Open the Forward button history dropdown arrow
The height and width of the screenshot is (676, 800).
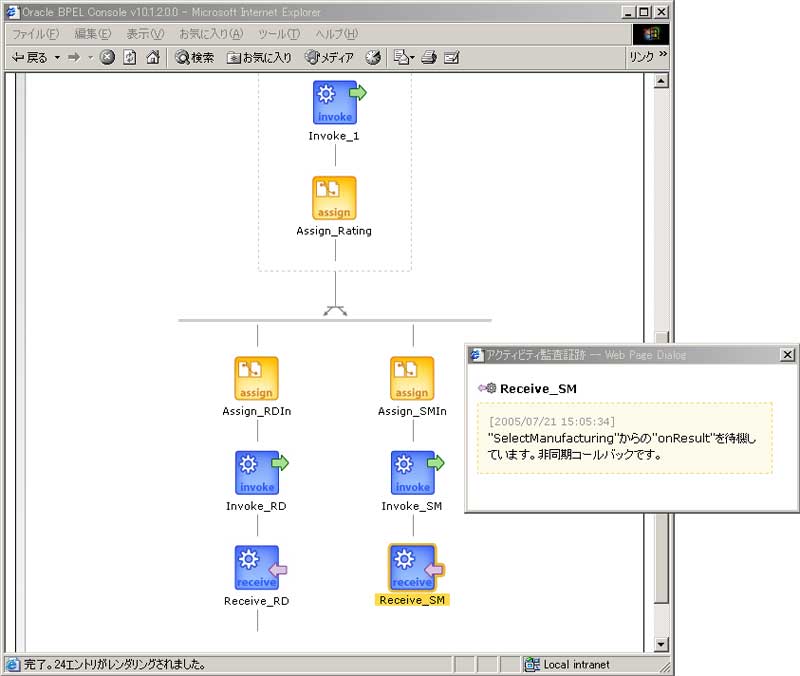point(90,57)
